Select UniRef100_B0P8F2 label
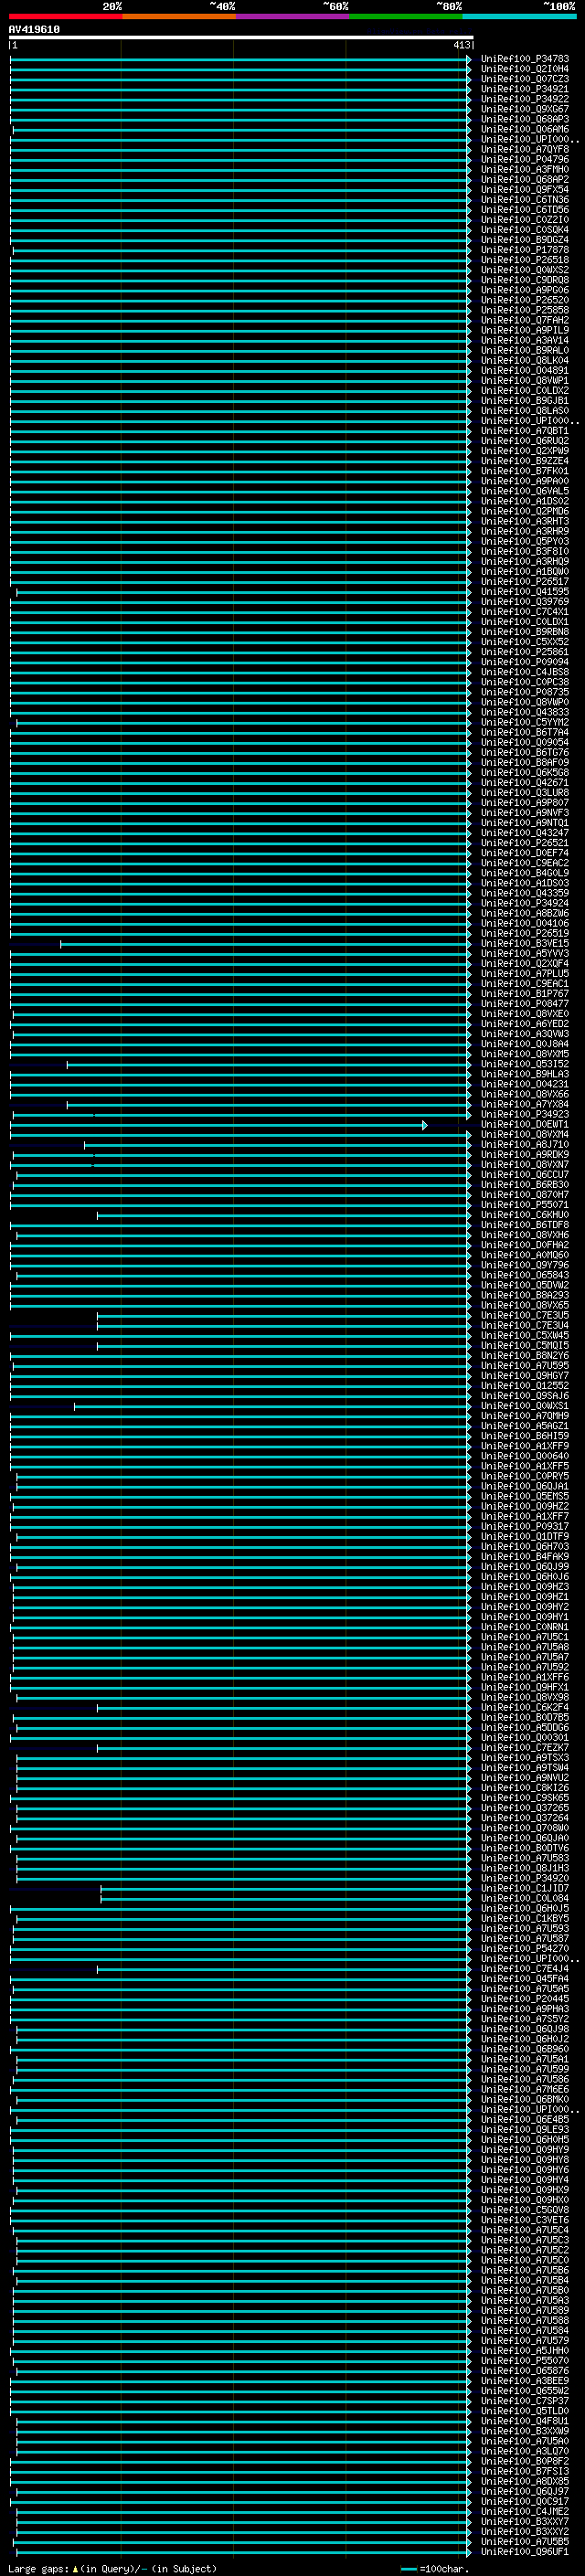 [x=525, y=2461]
